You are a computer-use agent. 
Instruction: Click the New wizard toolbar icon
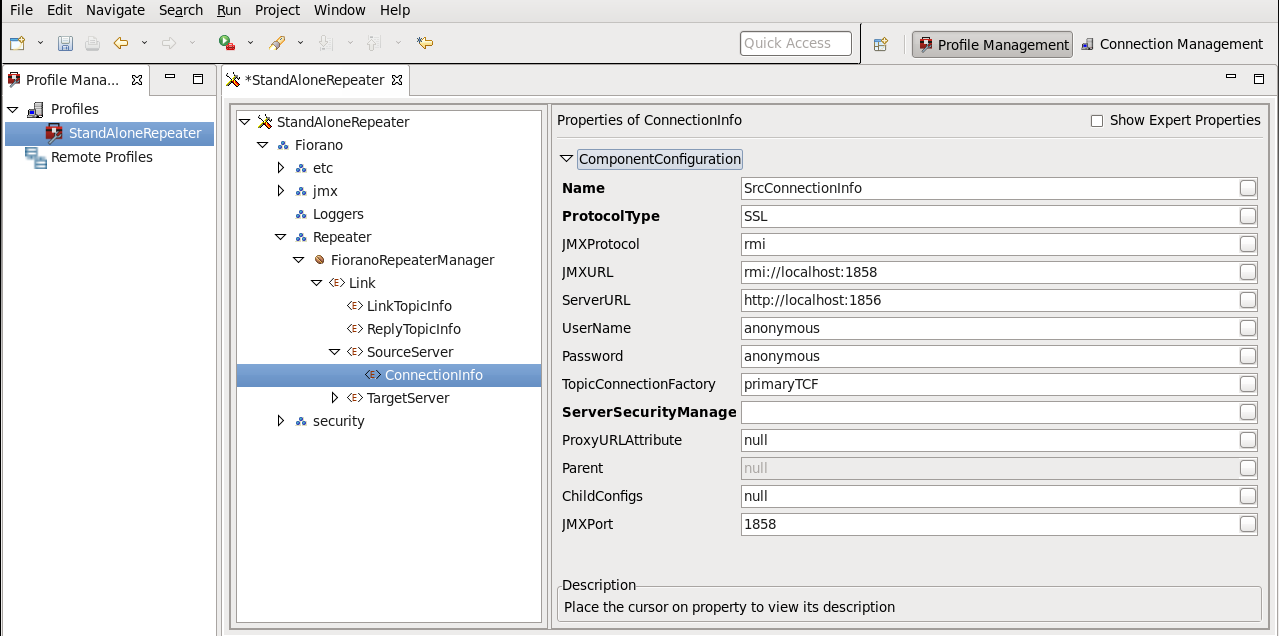tap(17, 43)
